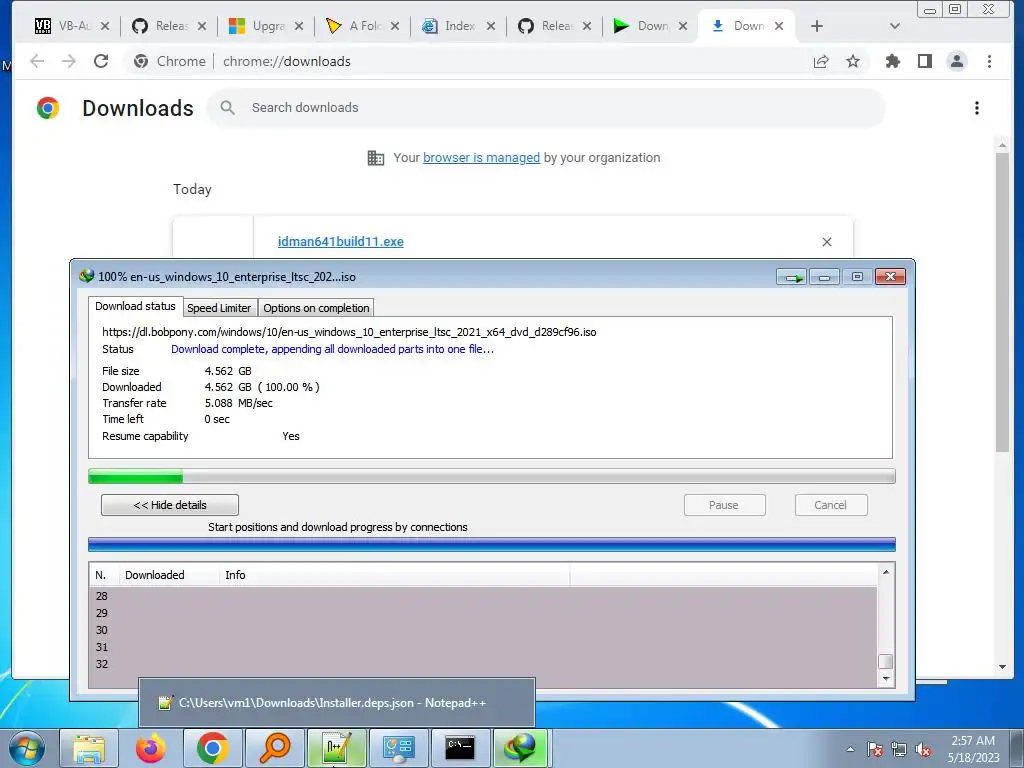Toggle the Chrome side panel
This screenshot has width=1024, height=768.
[925, 61]
